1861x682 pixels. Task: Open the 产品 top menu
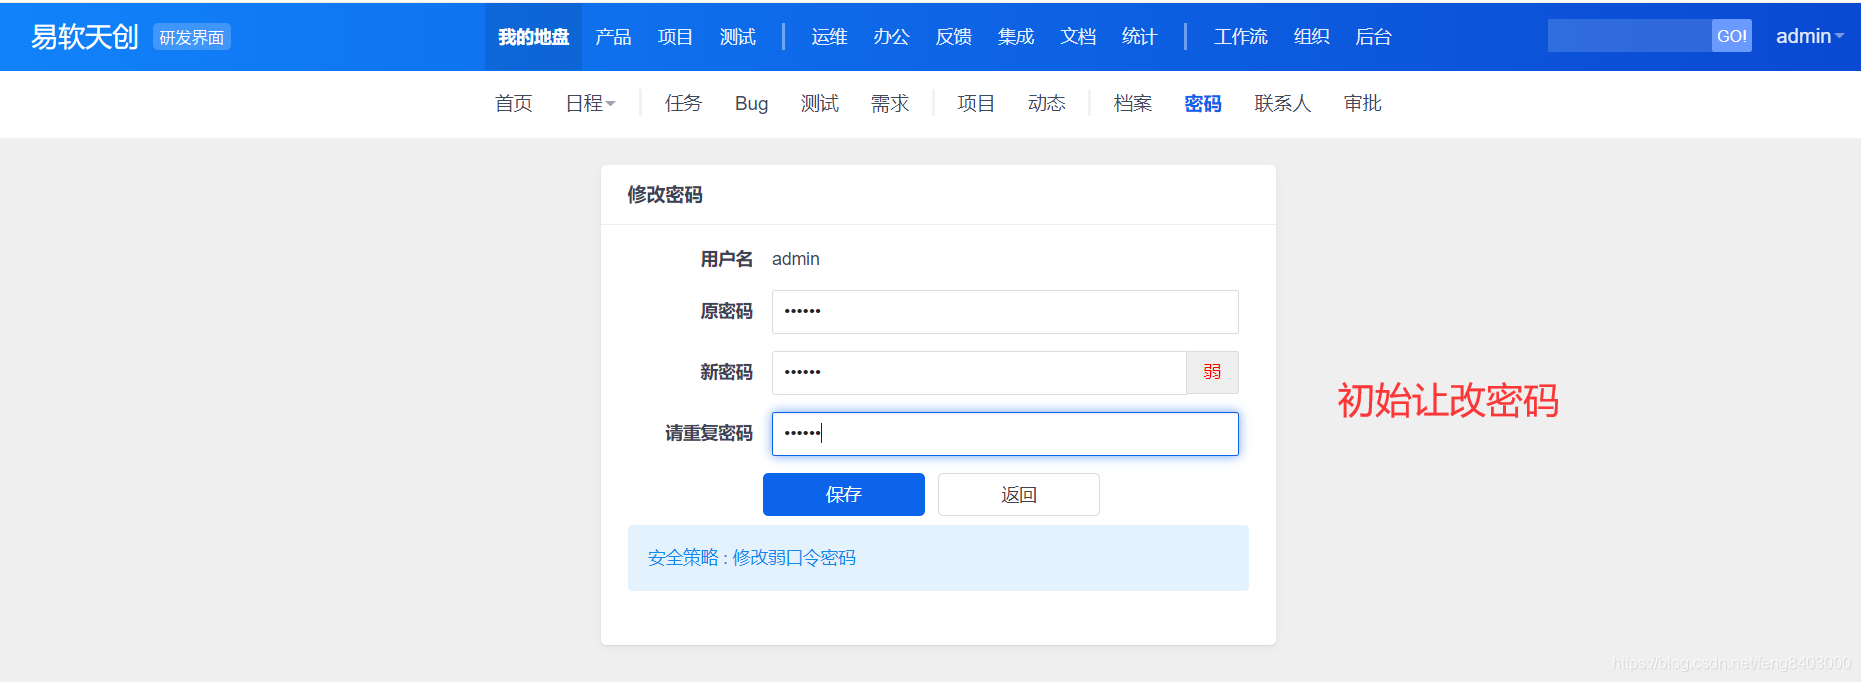tap(613, 37)
